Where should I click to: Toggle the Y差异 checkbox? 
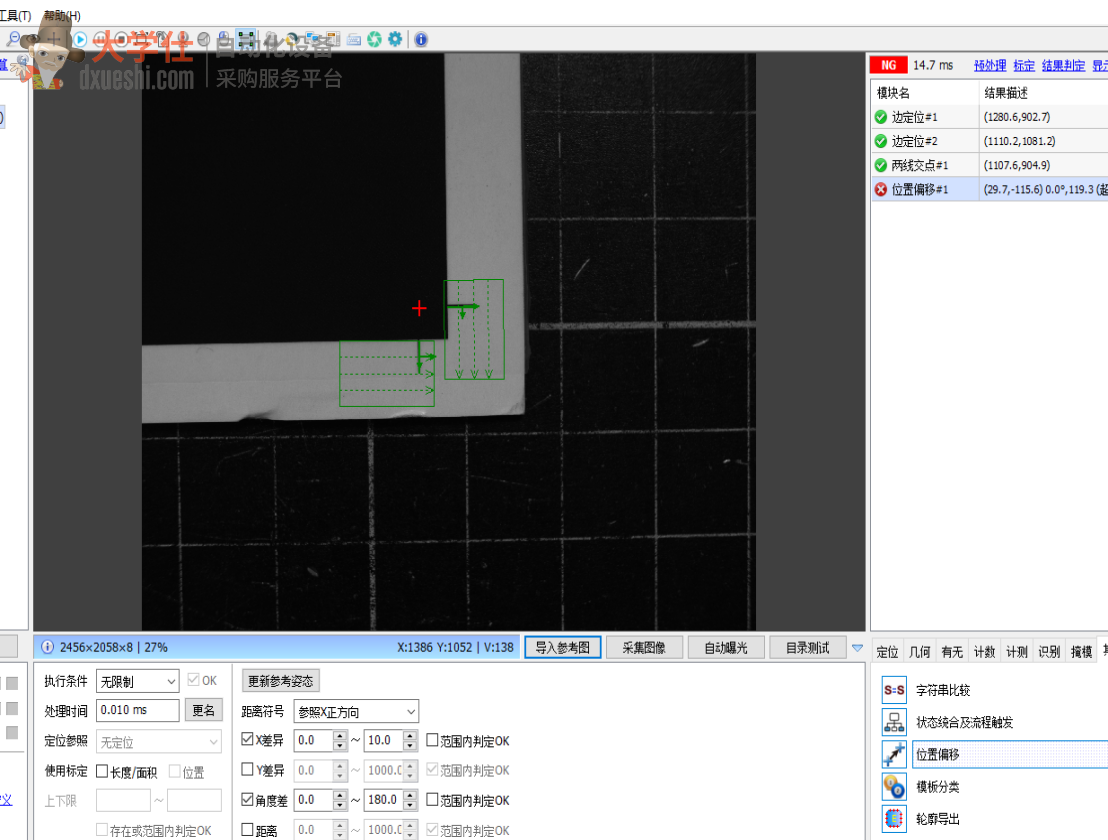click(247, 769)
